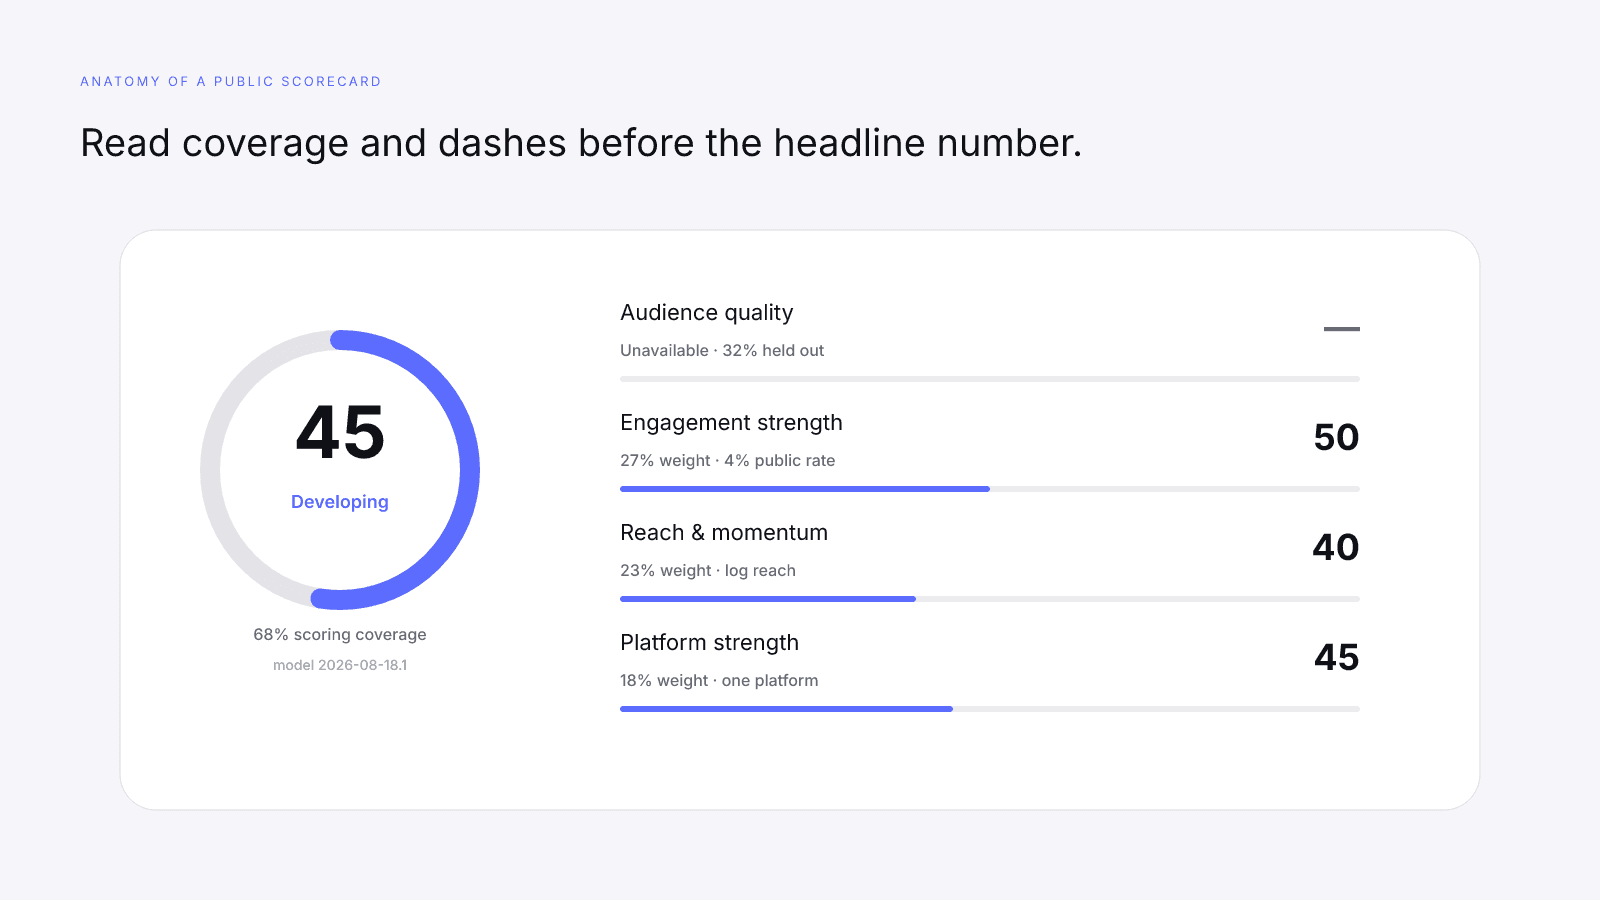
Task: Click the Engagement strength score 50
Action: (x=1337, y=437)
